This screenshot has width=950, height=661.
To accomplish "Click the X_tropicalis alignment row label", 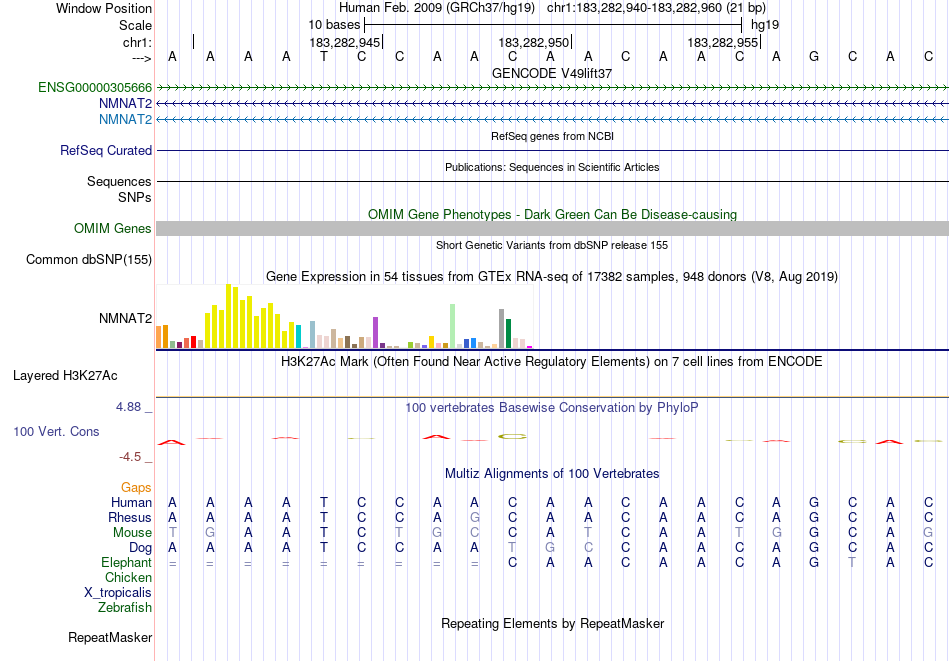I will pos(118,593).
